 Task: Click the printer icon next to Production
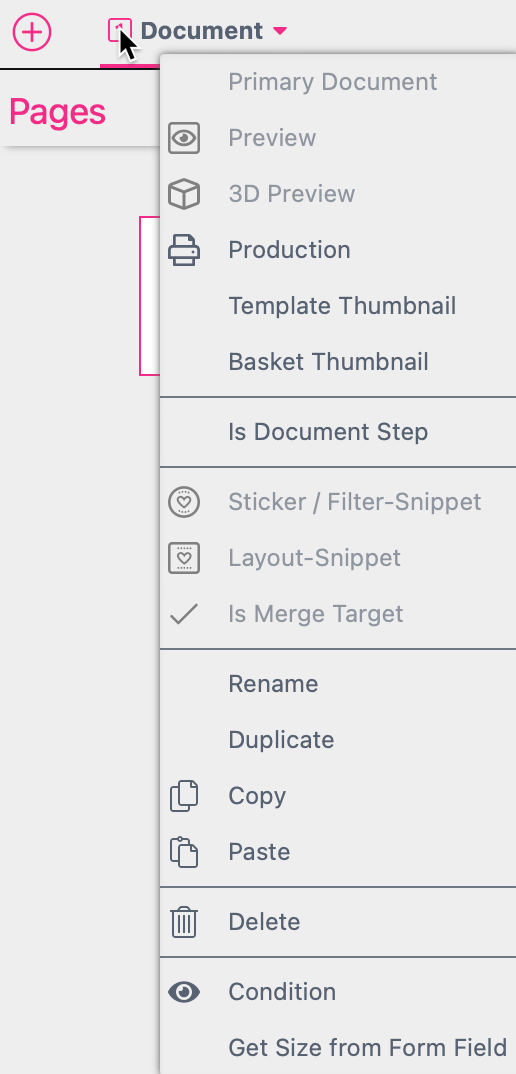[184, 250]
